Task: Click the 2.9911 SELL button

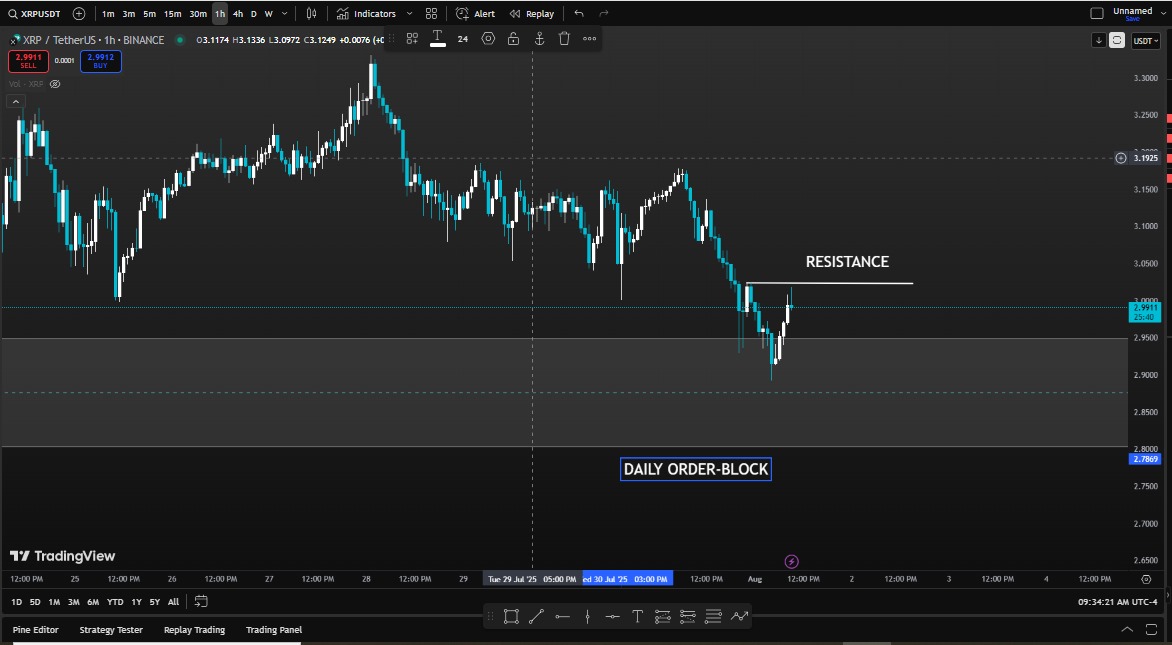Action: point(28,61)
